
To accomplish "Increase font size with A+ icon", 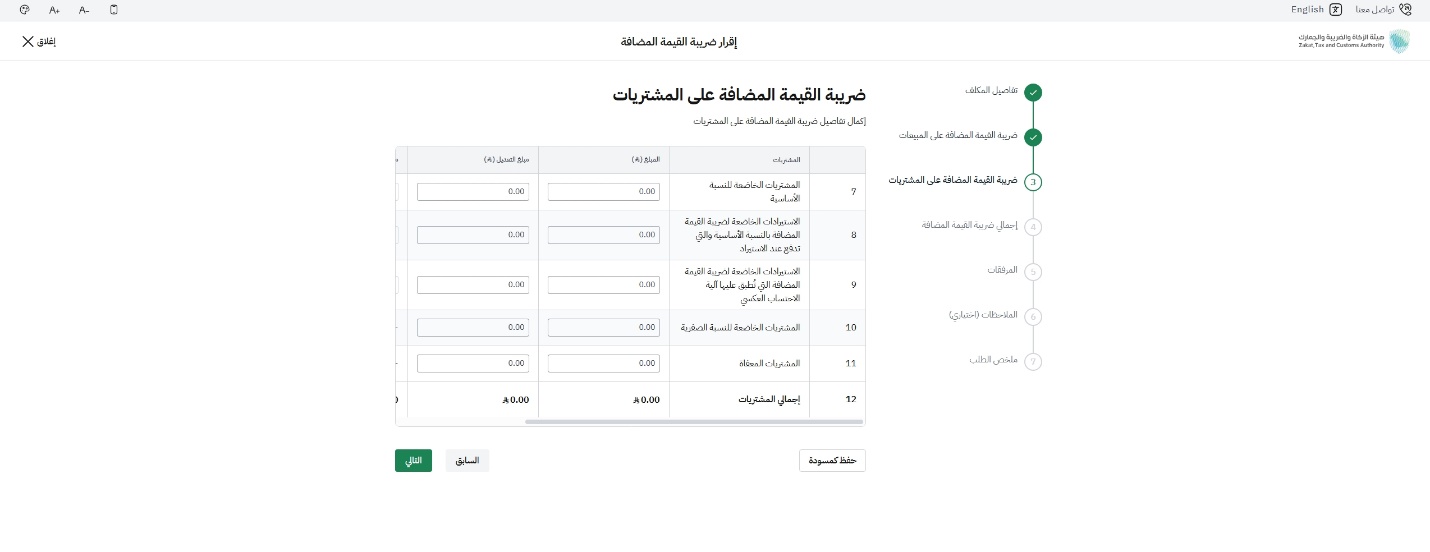I will [54, 9].
